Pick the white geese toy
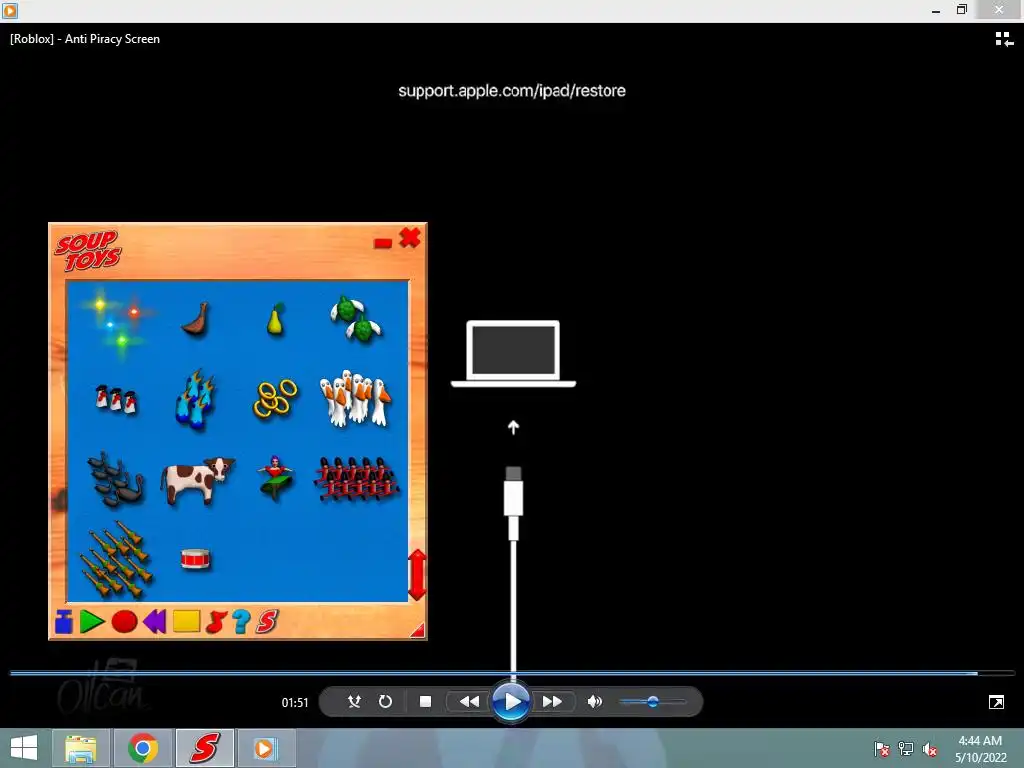Screen dimensions: 1024x768 point(355,398)
